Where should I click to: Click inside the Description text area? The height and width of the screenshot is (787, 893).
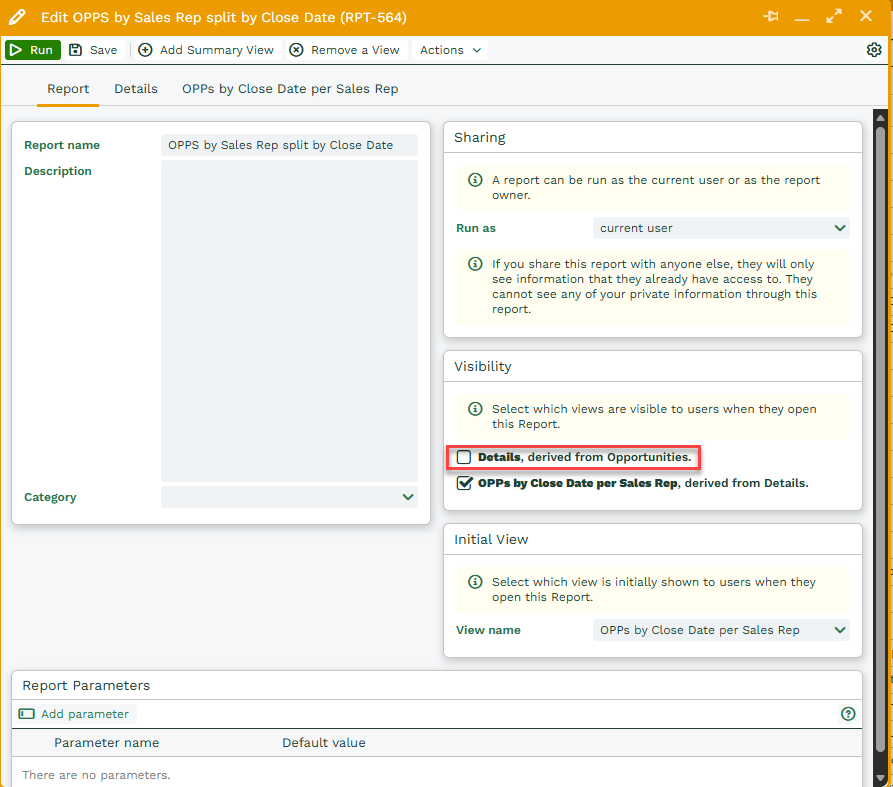[x=289, y=320]
